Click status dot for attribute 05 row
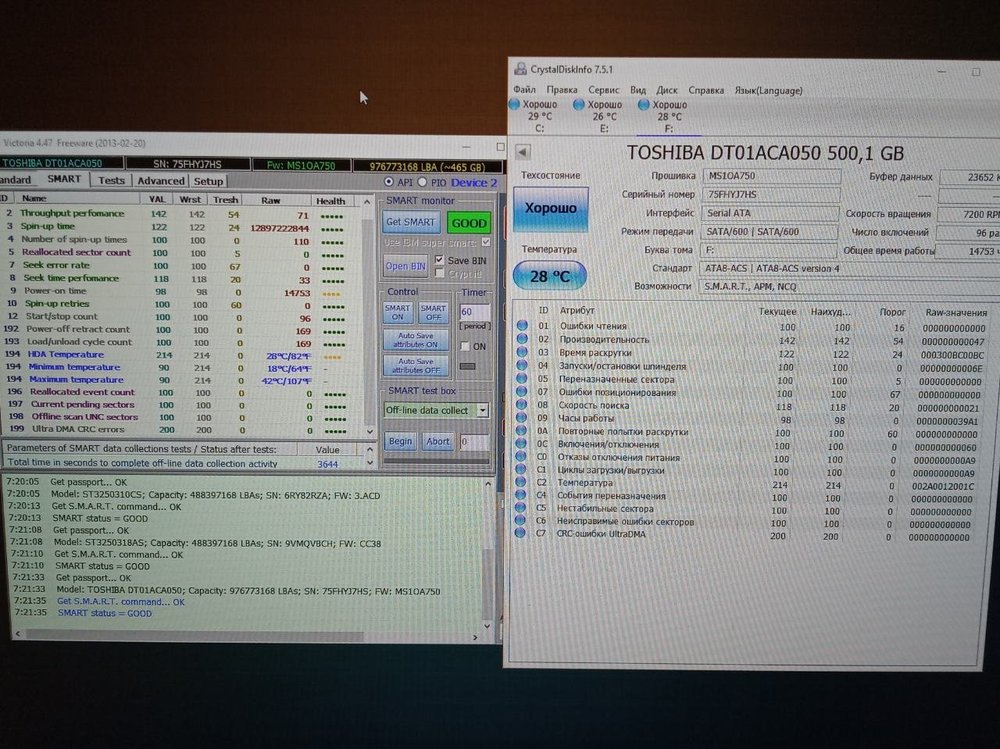Viewport: 1000px width, 749px height. click(521, 379)
